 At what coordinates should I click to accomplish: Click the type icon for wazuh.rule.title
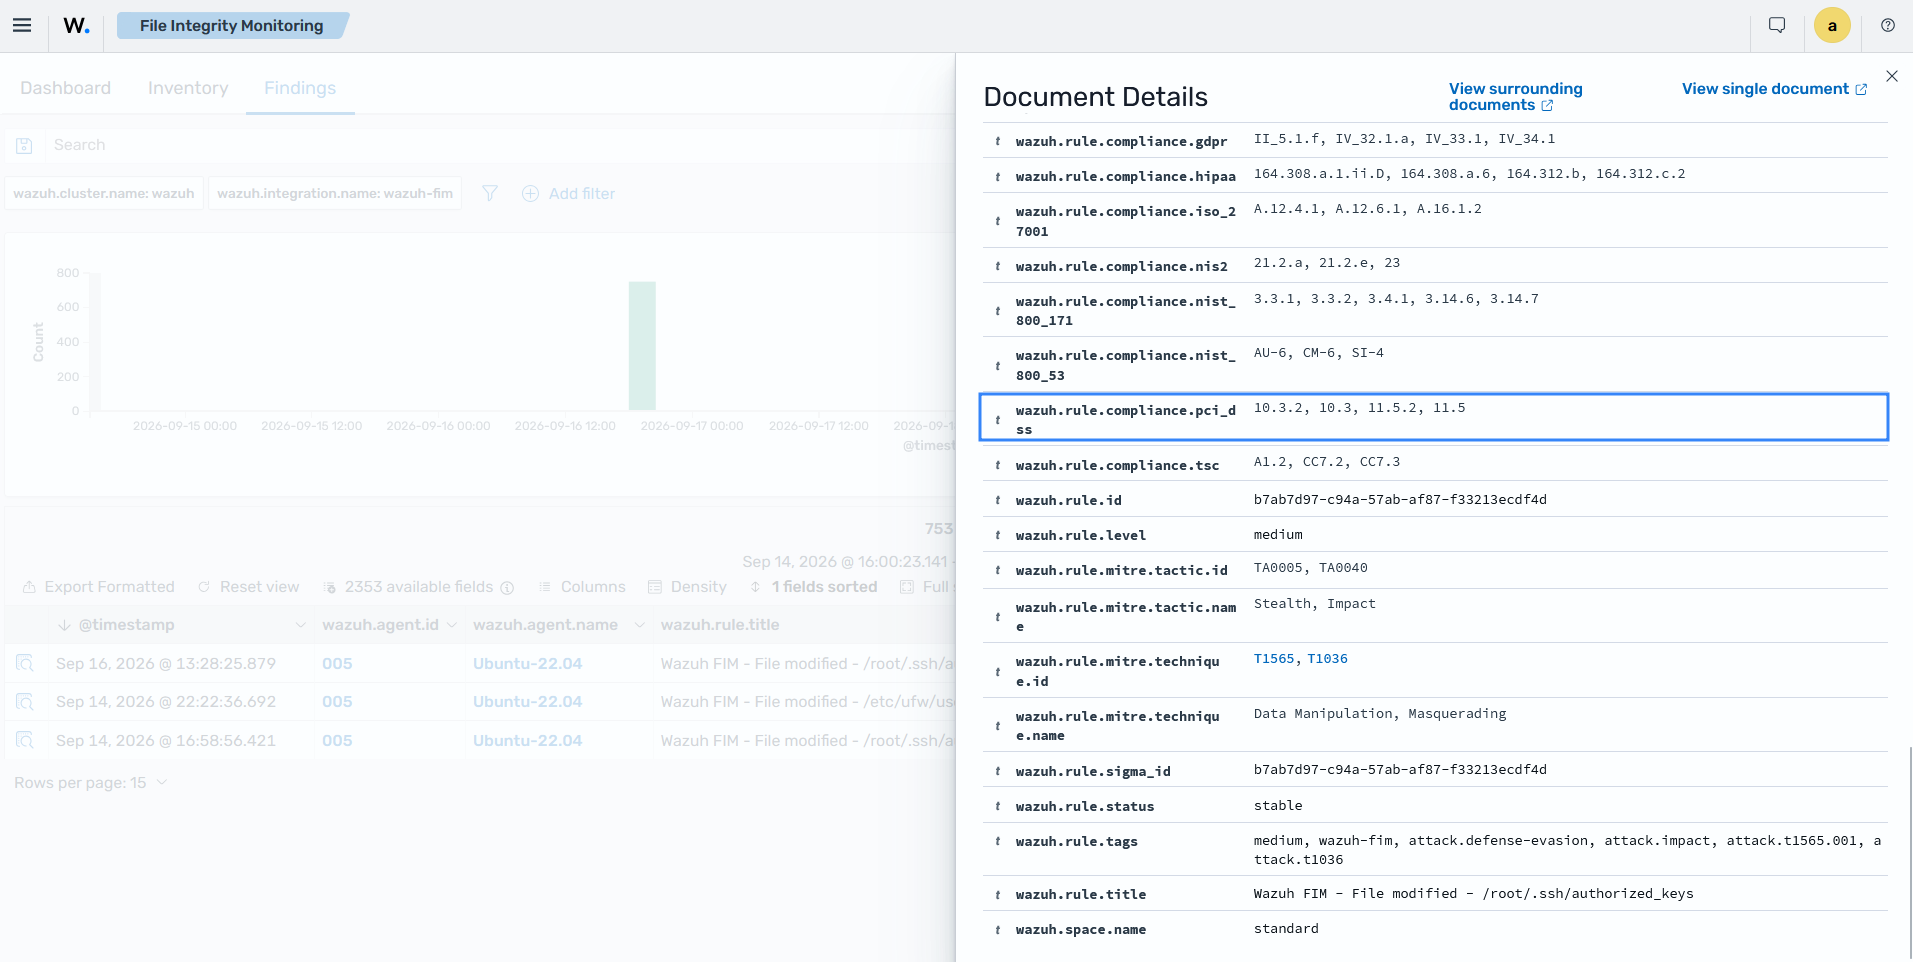(998, 894)
